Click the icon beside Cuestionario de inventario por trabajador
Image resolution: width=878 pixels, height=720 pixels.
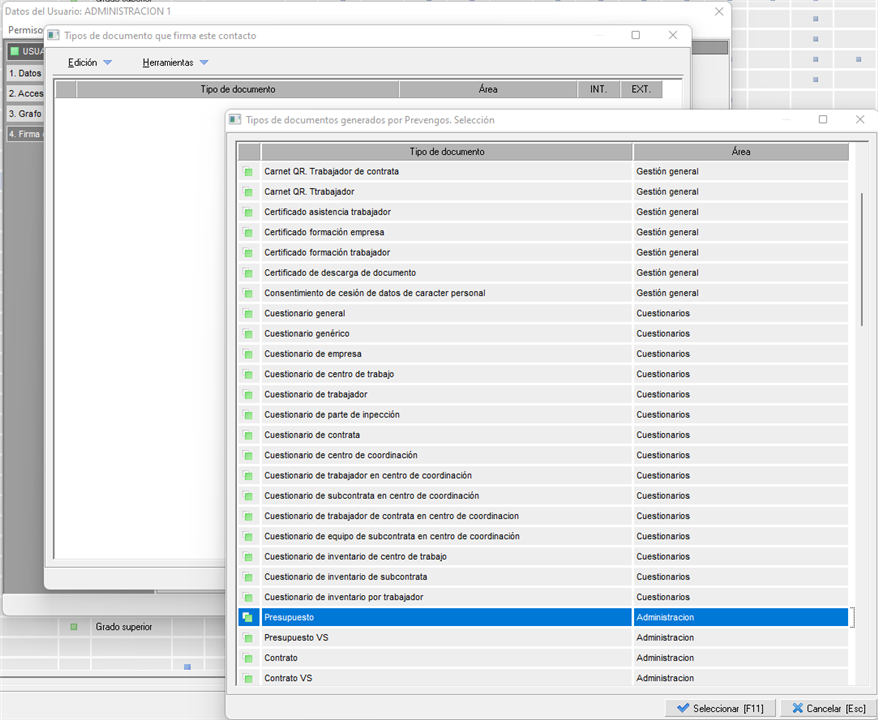[248, 598]
